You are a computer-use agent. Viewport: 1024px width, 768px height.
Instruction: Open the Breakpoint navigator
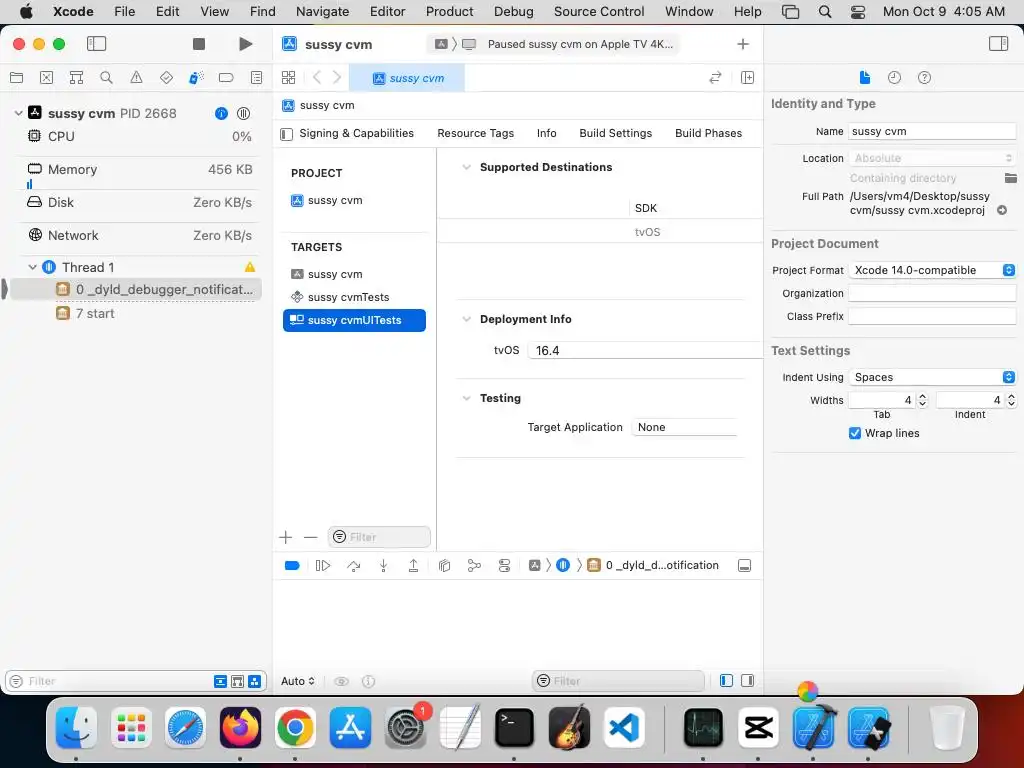pos(226,78)
